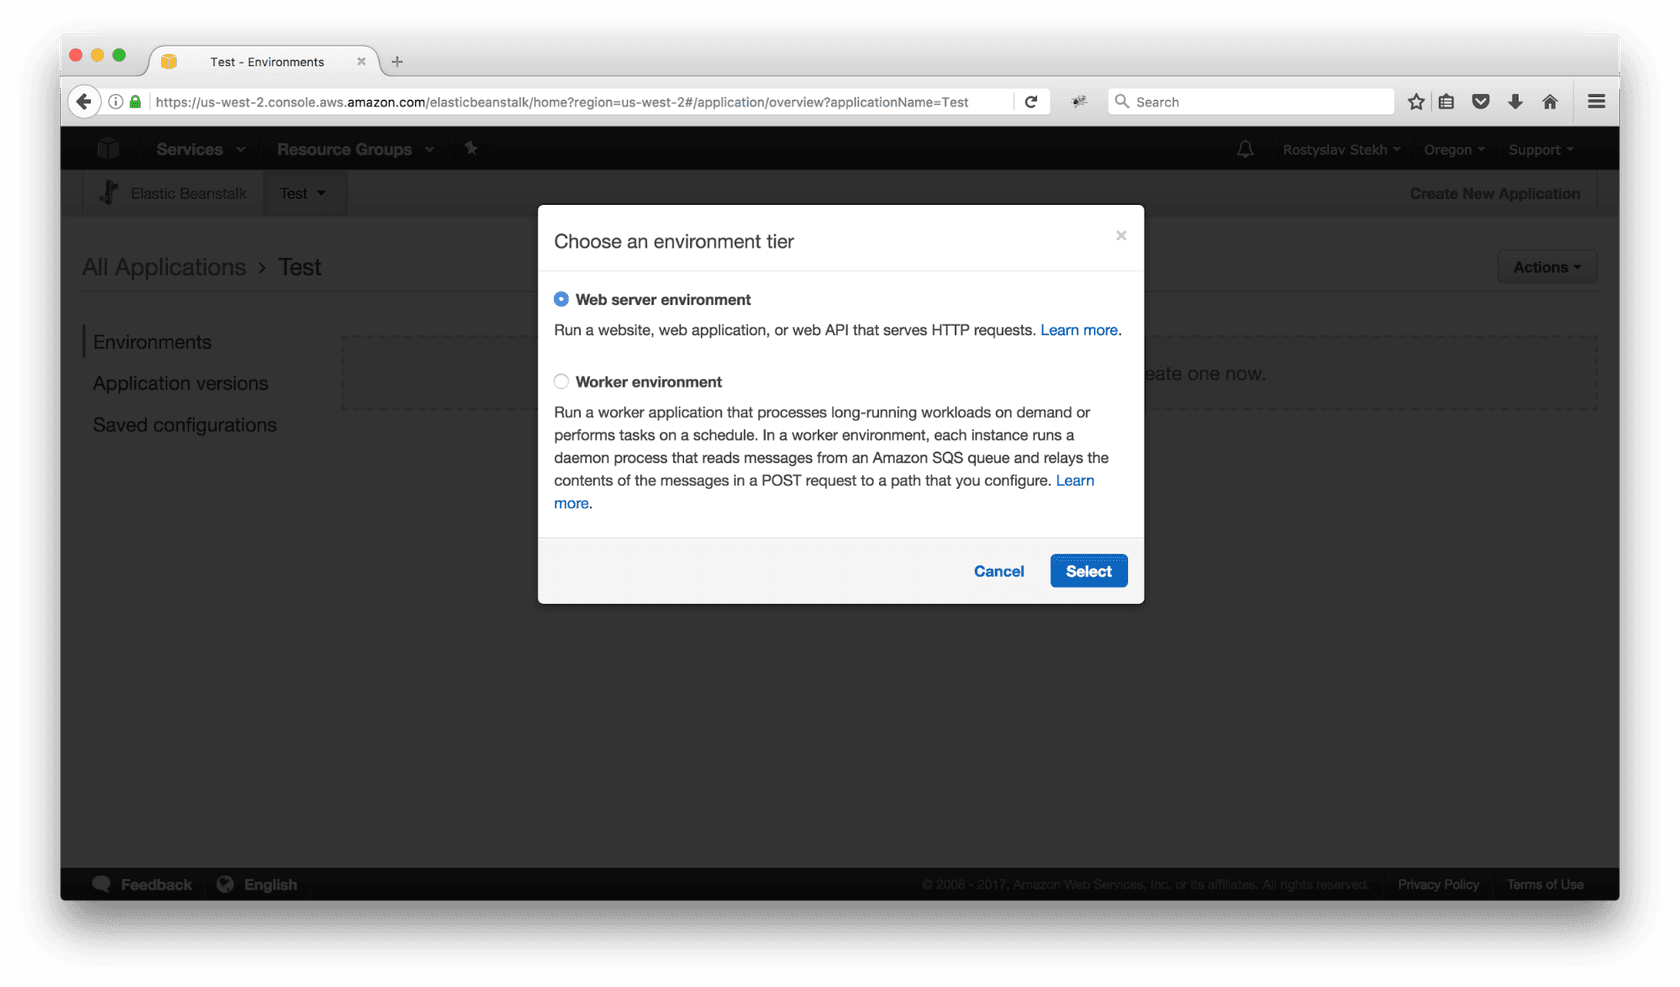Click the 'Choose an environment tier' heading
The width and height of the screenshot is (1680, 987).
point(674,241)
